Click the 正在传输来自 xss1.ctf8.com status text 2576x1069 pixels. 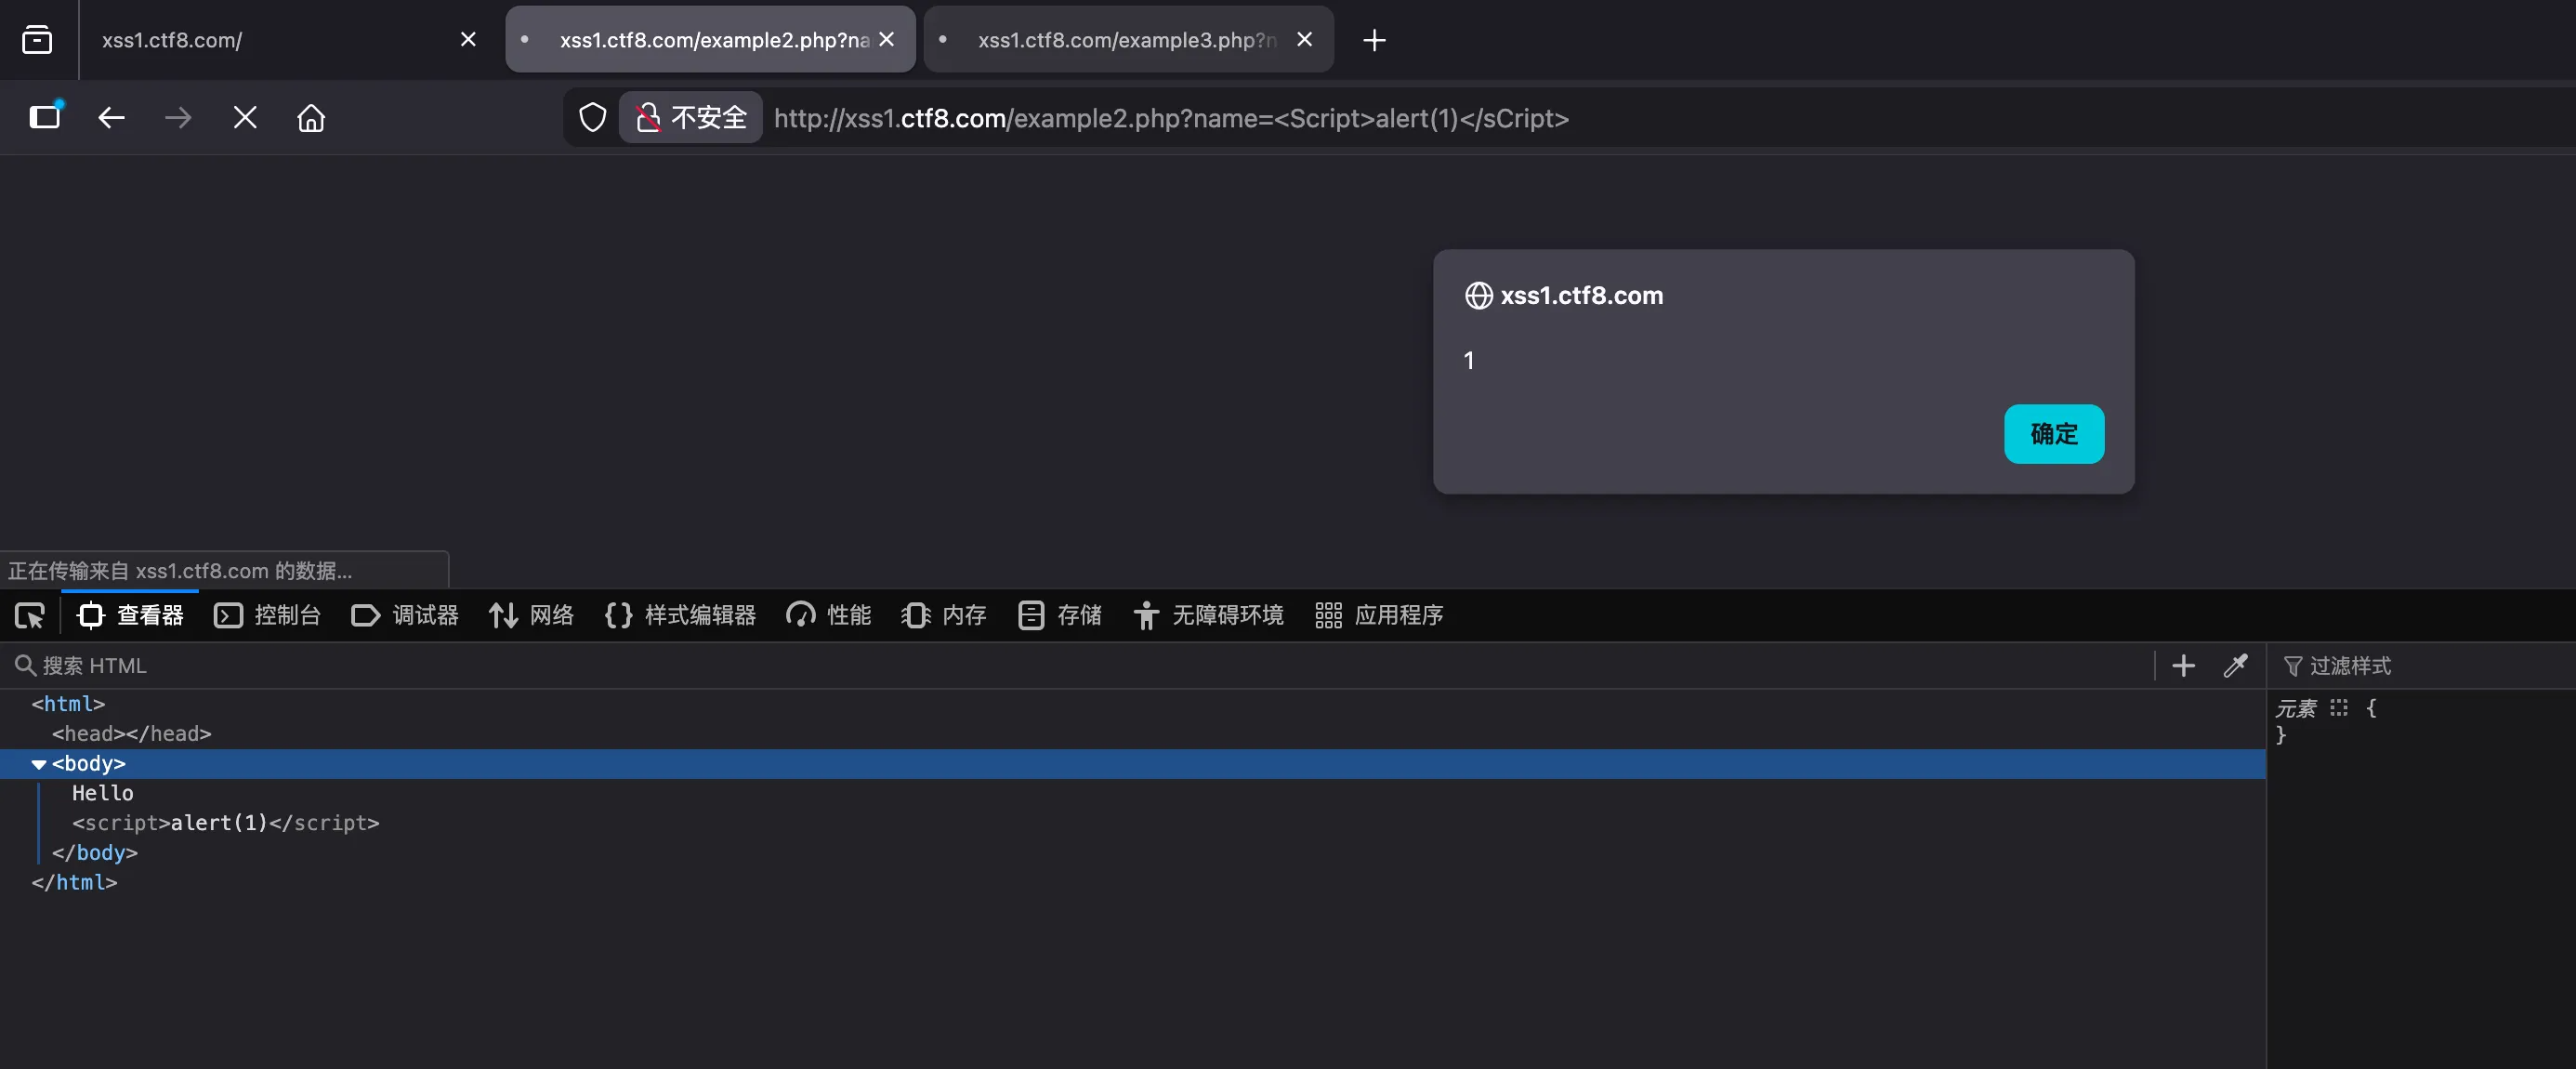point(180,571)
